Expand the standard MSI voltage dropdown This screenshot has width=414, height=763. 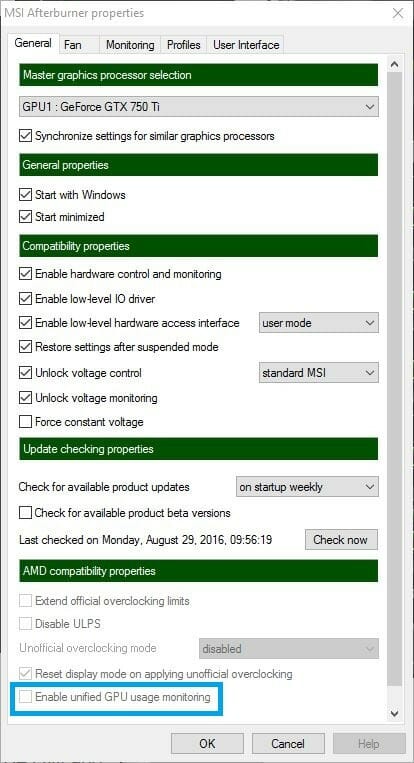pos(319,373)
